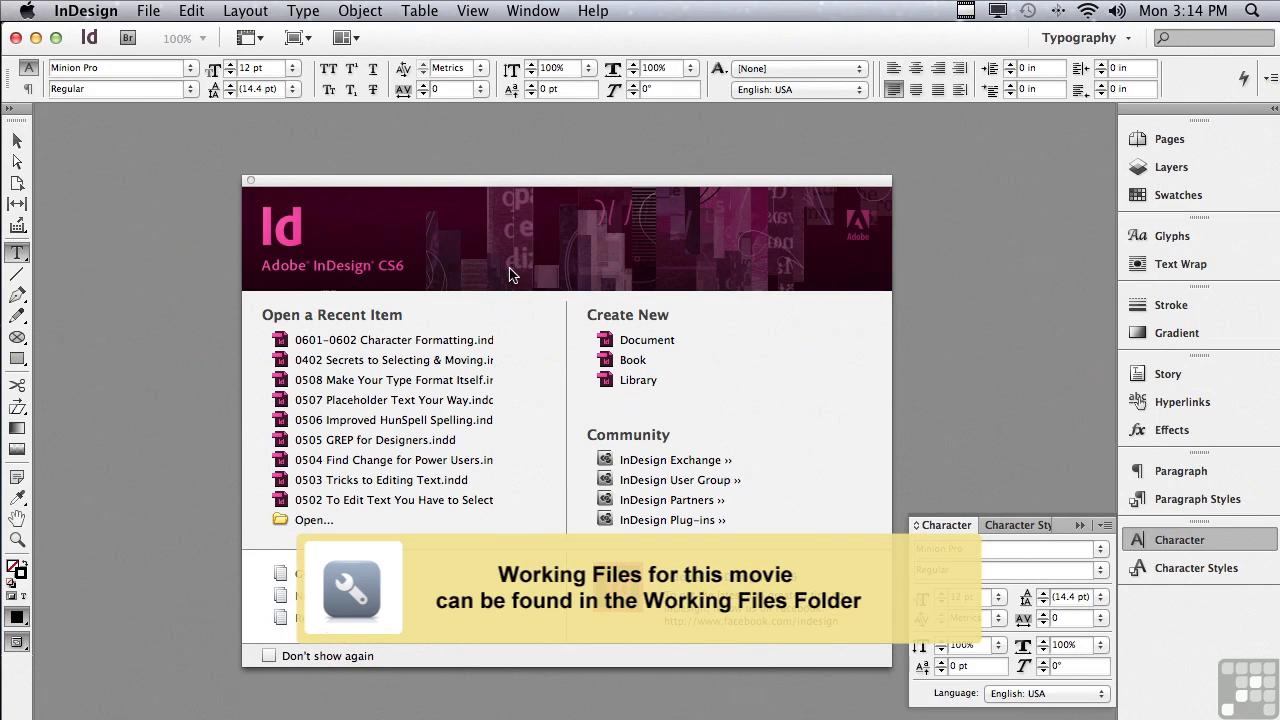Screen dimensions: 1280x720
Task: Toggle Strikethrough formatting
Action: [373, 90]
